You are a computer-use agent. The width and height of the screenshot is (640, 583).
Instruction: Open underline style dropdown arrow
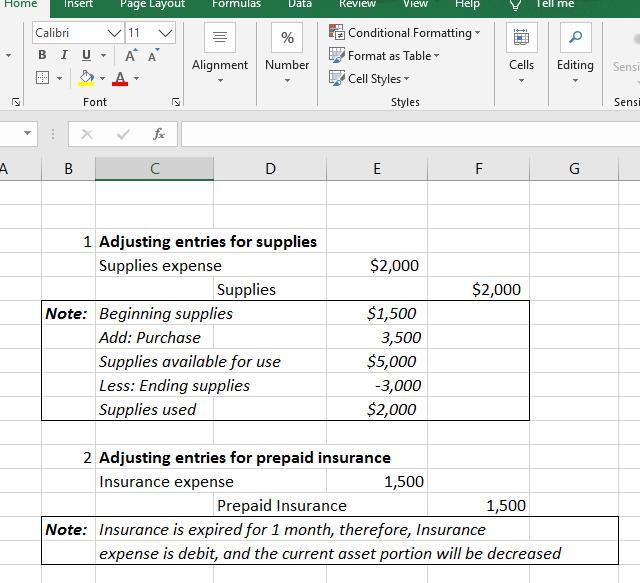103,55
